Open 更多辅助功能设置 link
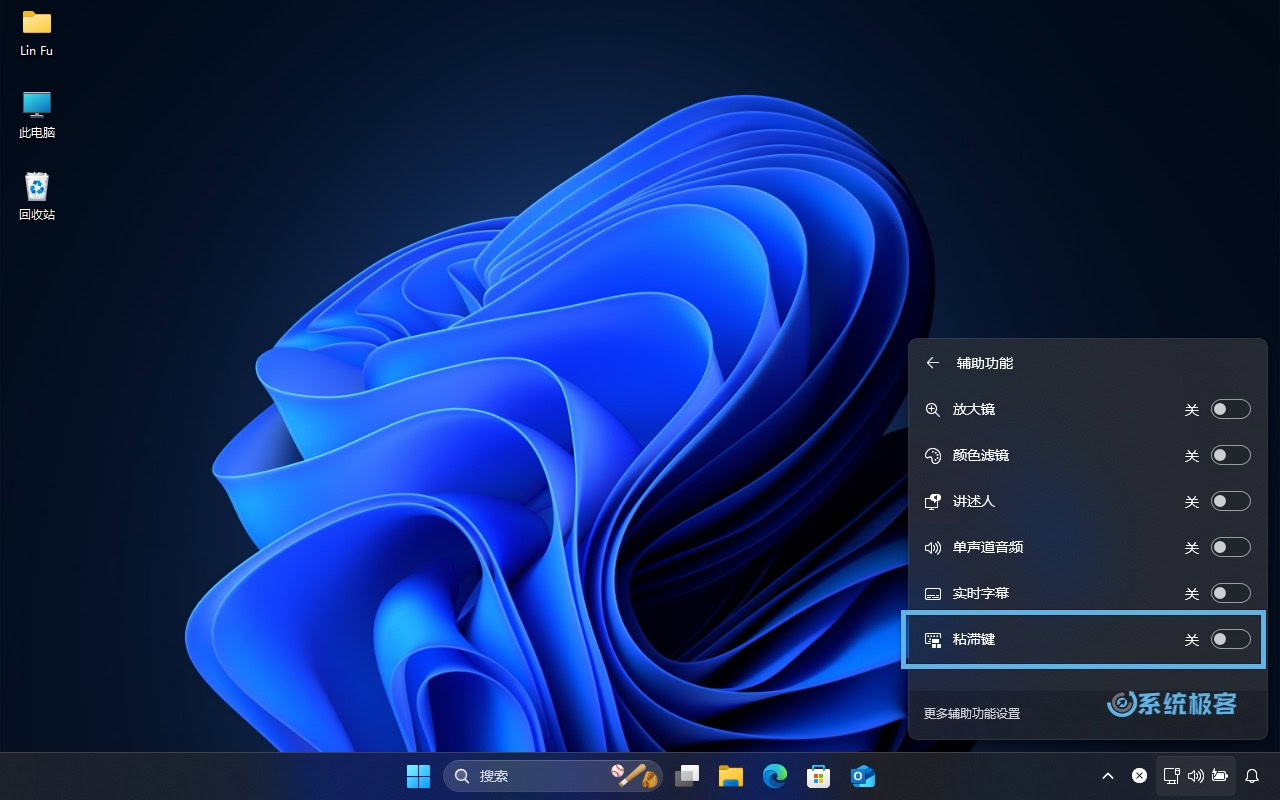The image size is (1280, 800). [x=972, y=714]
